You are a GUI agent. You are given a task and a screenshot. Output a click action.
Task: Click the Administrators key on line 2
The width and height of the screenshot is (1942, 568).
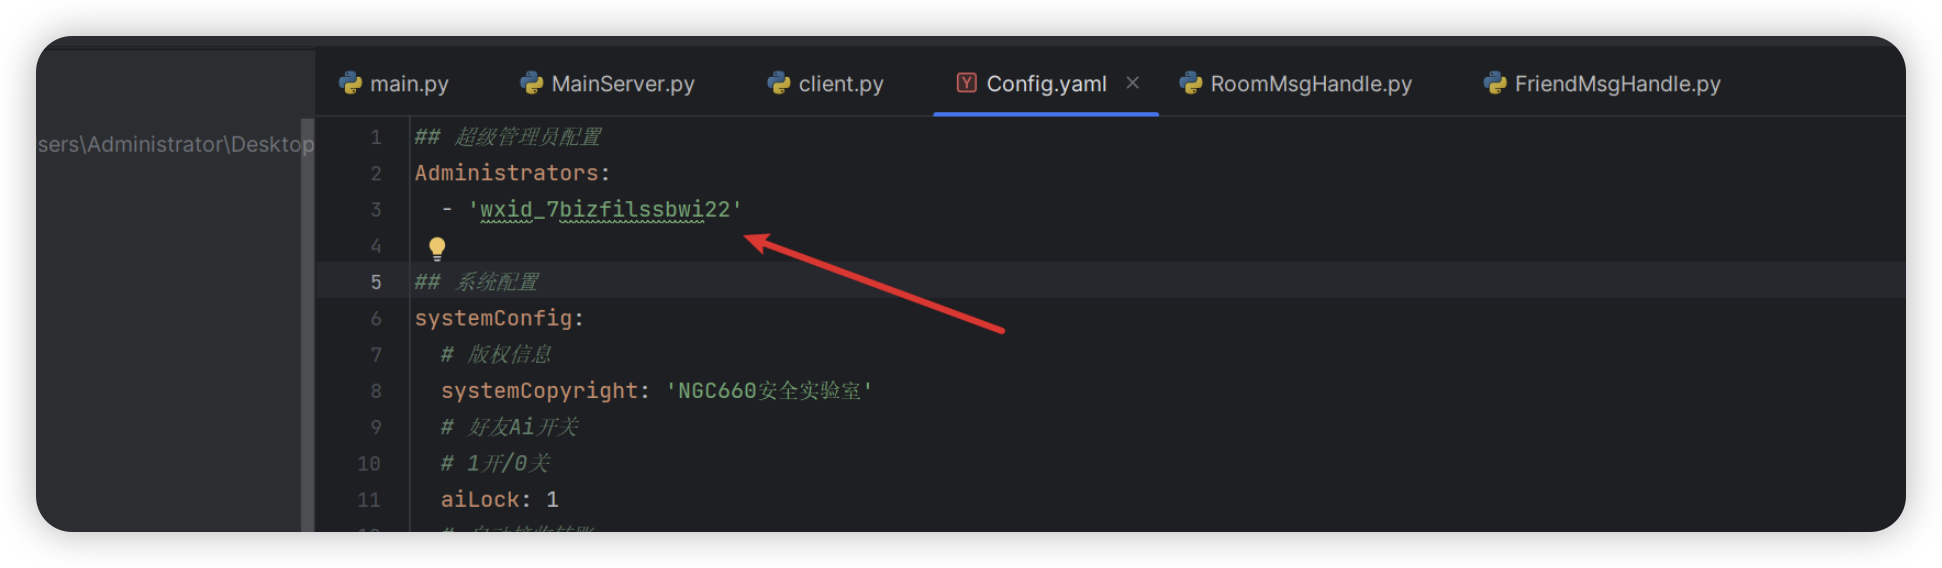pyautogui.click(x=506, y=173)
